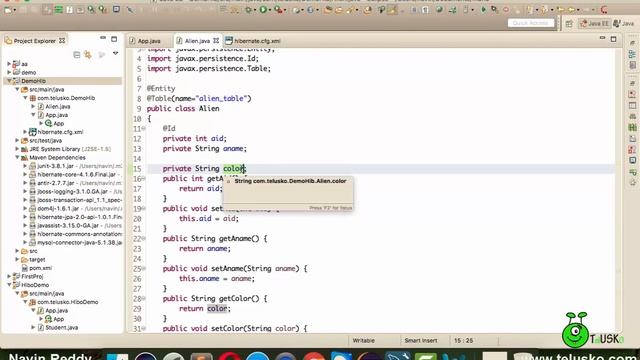This screenshot has width=640, height=360.
Task: Click the red circular icon at toolbar end
Action: click(x=604, y=9)
